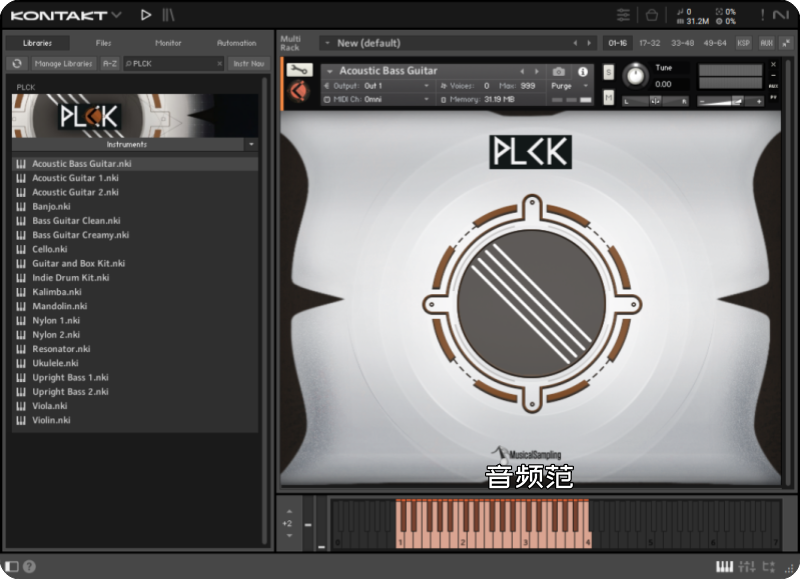
Task: Toggle the A-Z library sort button
Action: click(110, 64)
